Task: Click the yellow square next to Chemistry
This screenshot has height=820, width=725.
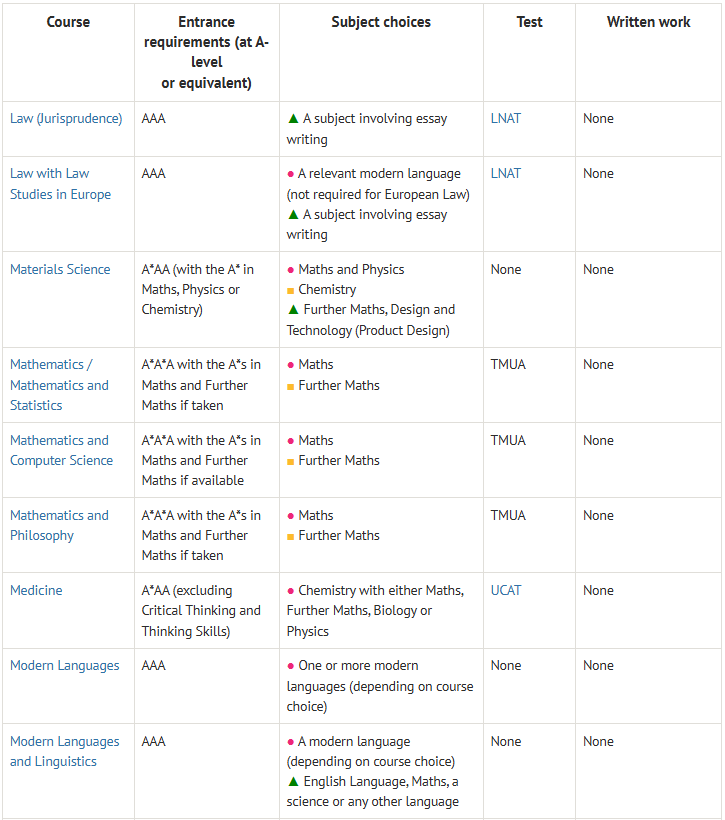Action: pos(291,290)
